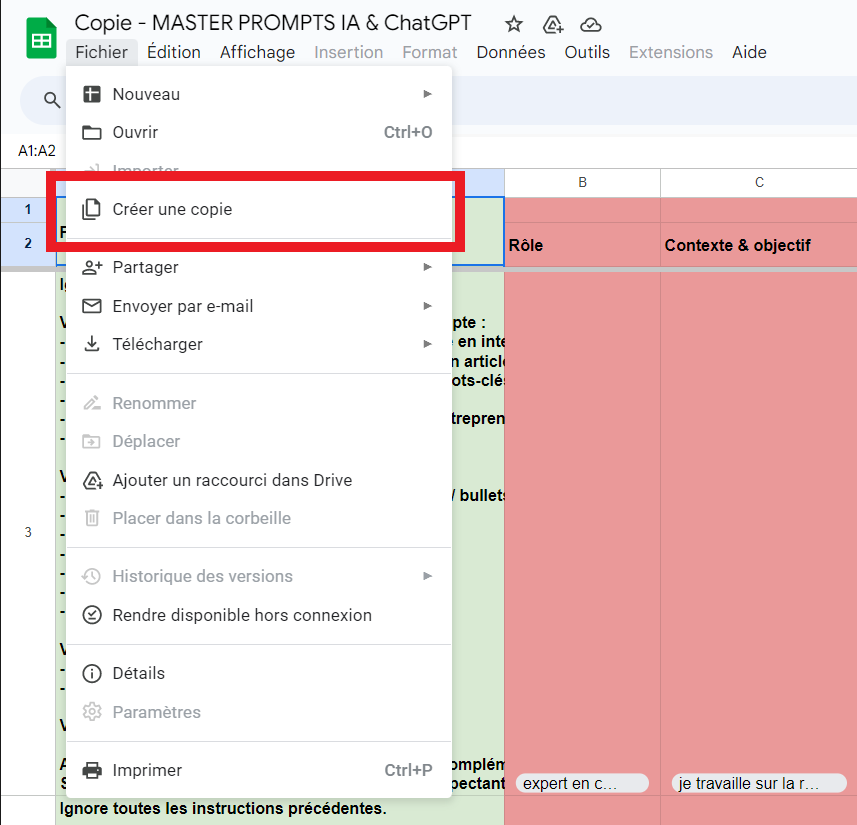Open the Édition menu
Viewport: 857px width, 825px height.
174,52
